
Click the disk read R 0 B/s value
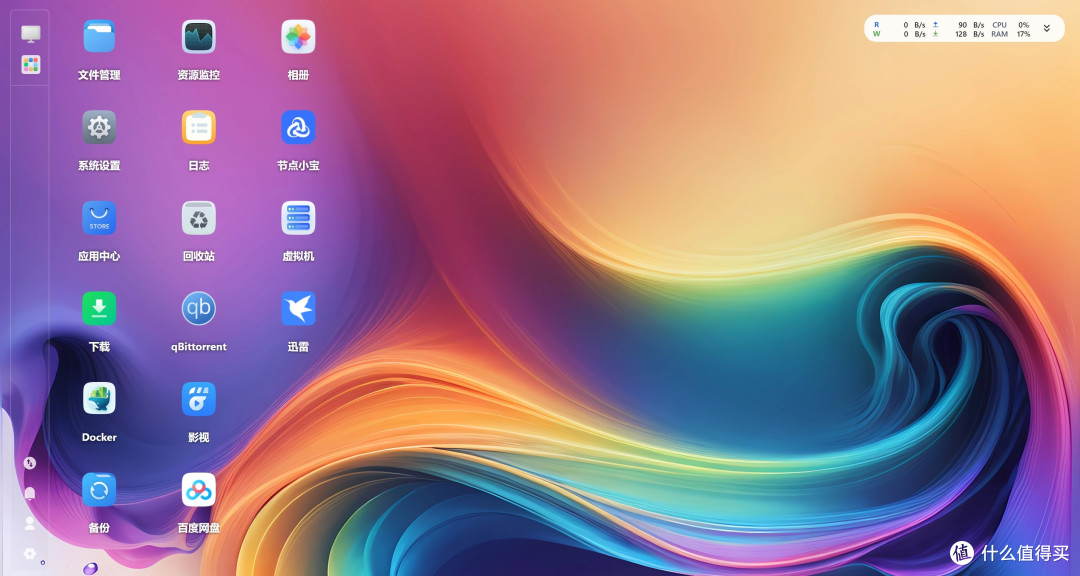point(900,25)
